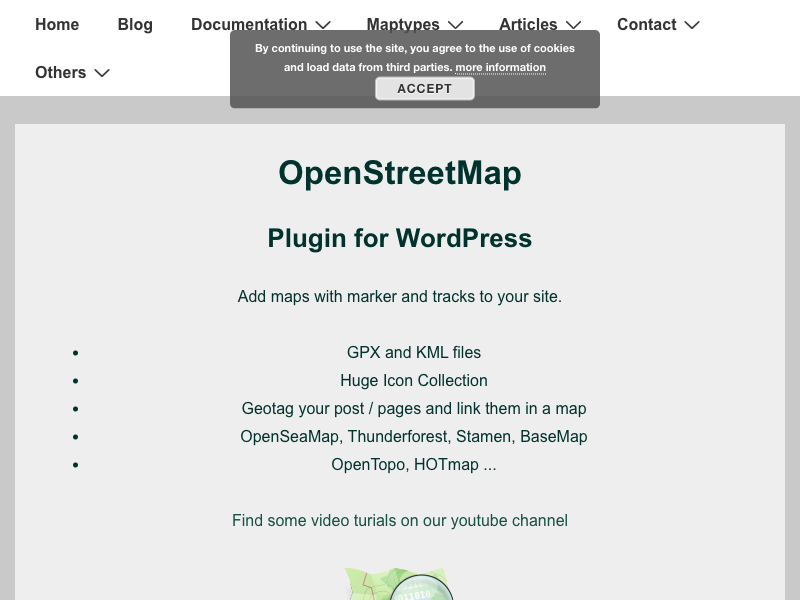Open the Home menu item
Viewport: 800px width, 600px height.
57,24
